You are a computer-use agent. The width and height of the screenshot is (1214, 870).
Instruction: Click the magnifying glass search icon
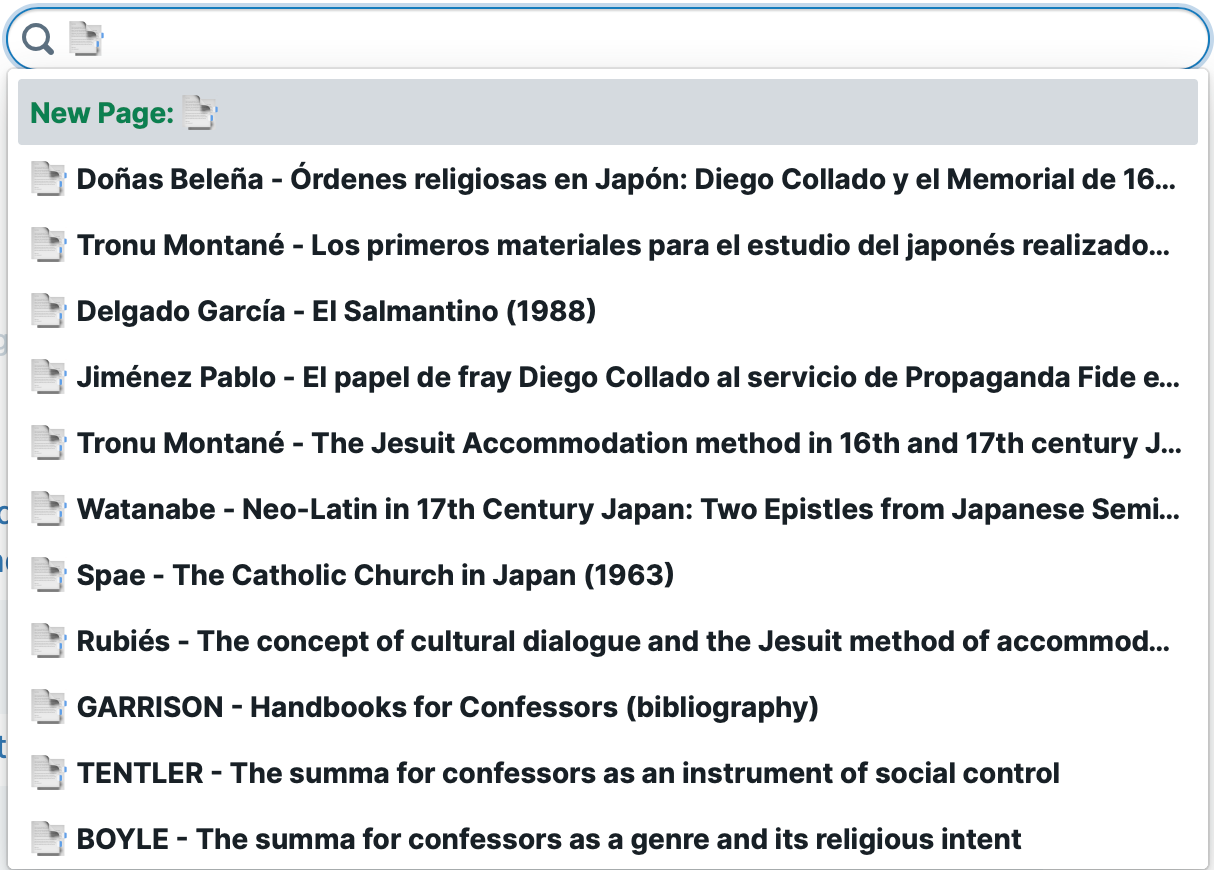point(38,39)
